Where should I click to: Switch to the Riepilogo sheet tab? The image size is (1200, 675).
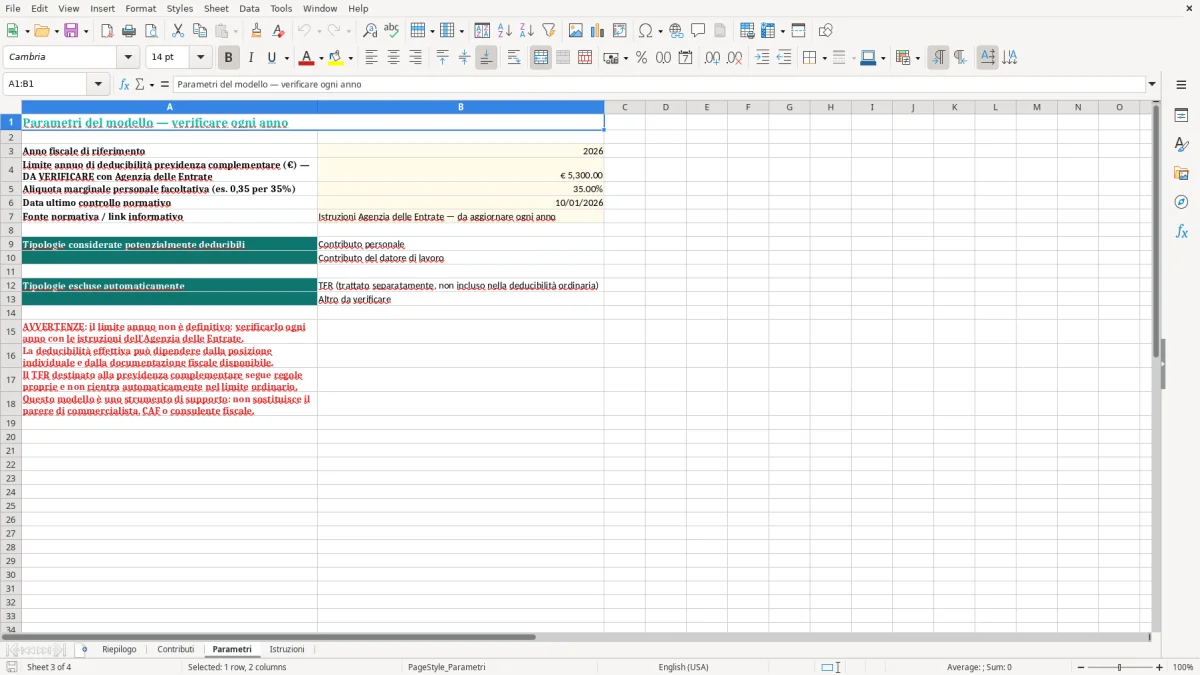119,650
